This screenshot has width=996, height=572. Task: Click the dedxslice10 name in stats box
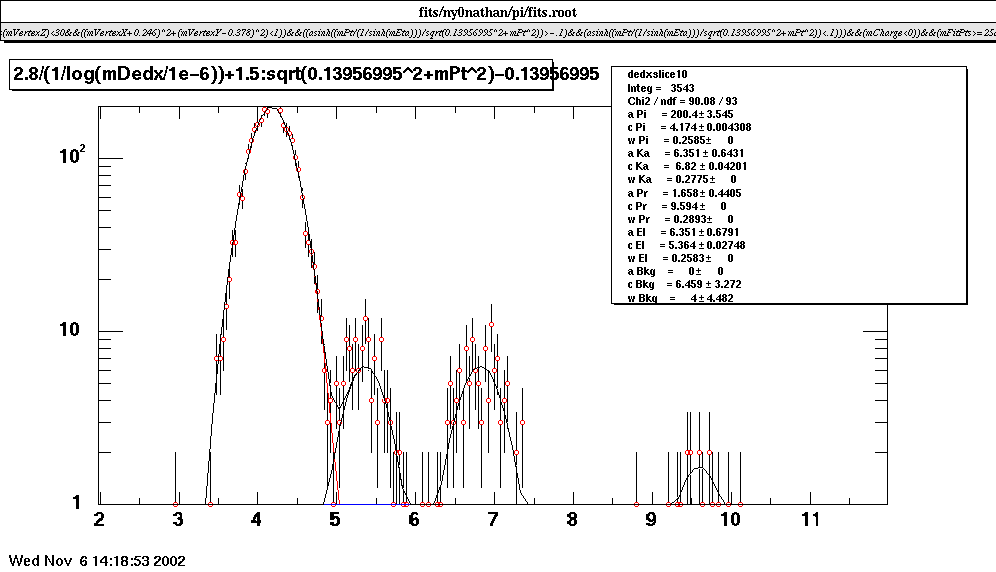[657, 75]
